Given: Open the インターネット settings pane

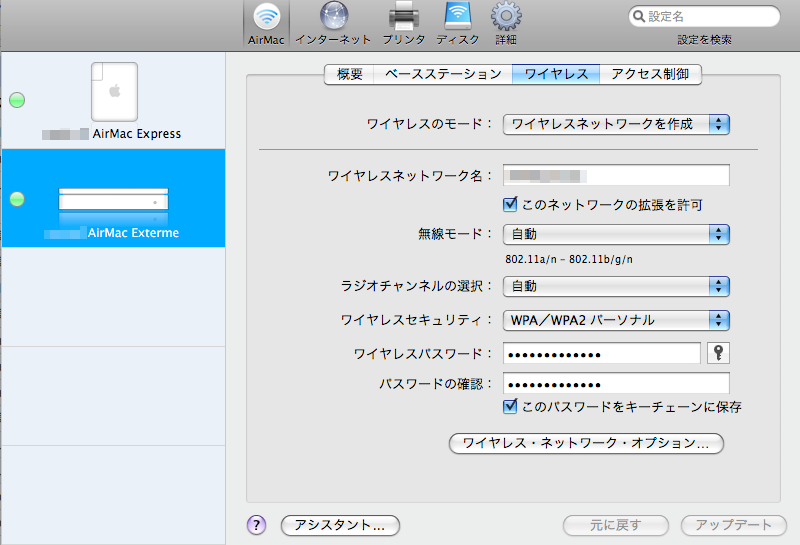Looking at the screenshot, I should click(x=334, y=23).
